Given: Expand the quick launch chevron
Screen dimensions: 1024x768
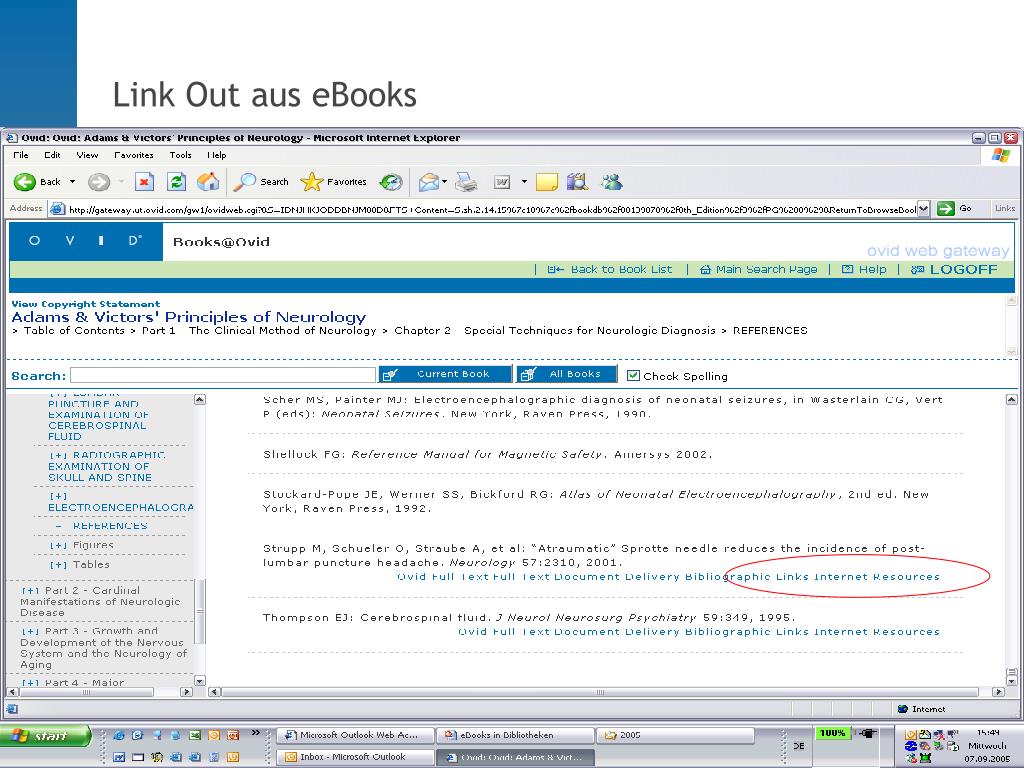Looking at the screenshot, I should coord(256,732).
